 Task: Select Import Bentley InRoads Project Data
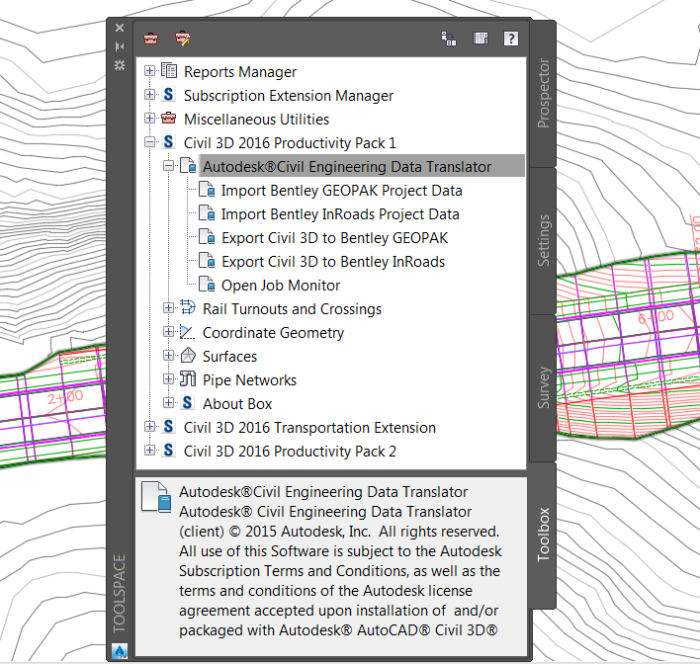click(x=340, y=214)
